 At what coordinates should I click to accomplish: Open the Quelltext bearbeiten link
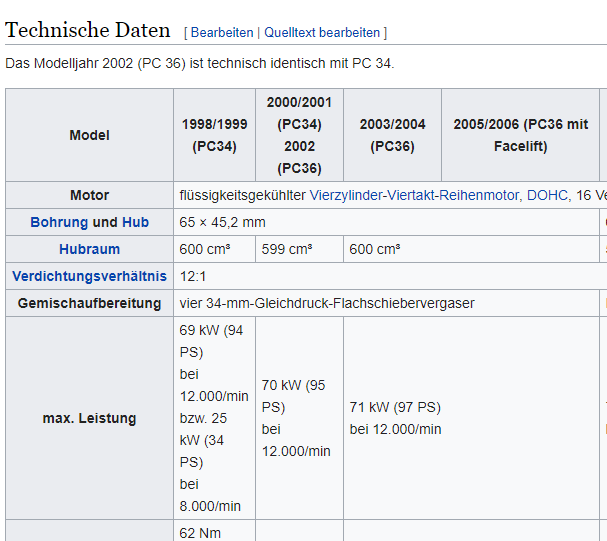tap(322, 33)
